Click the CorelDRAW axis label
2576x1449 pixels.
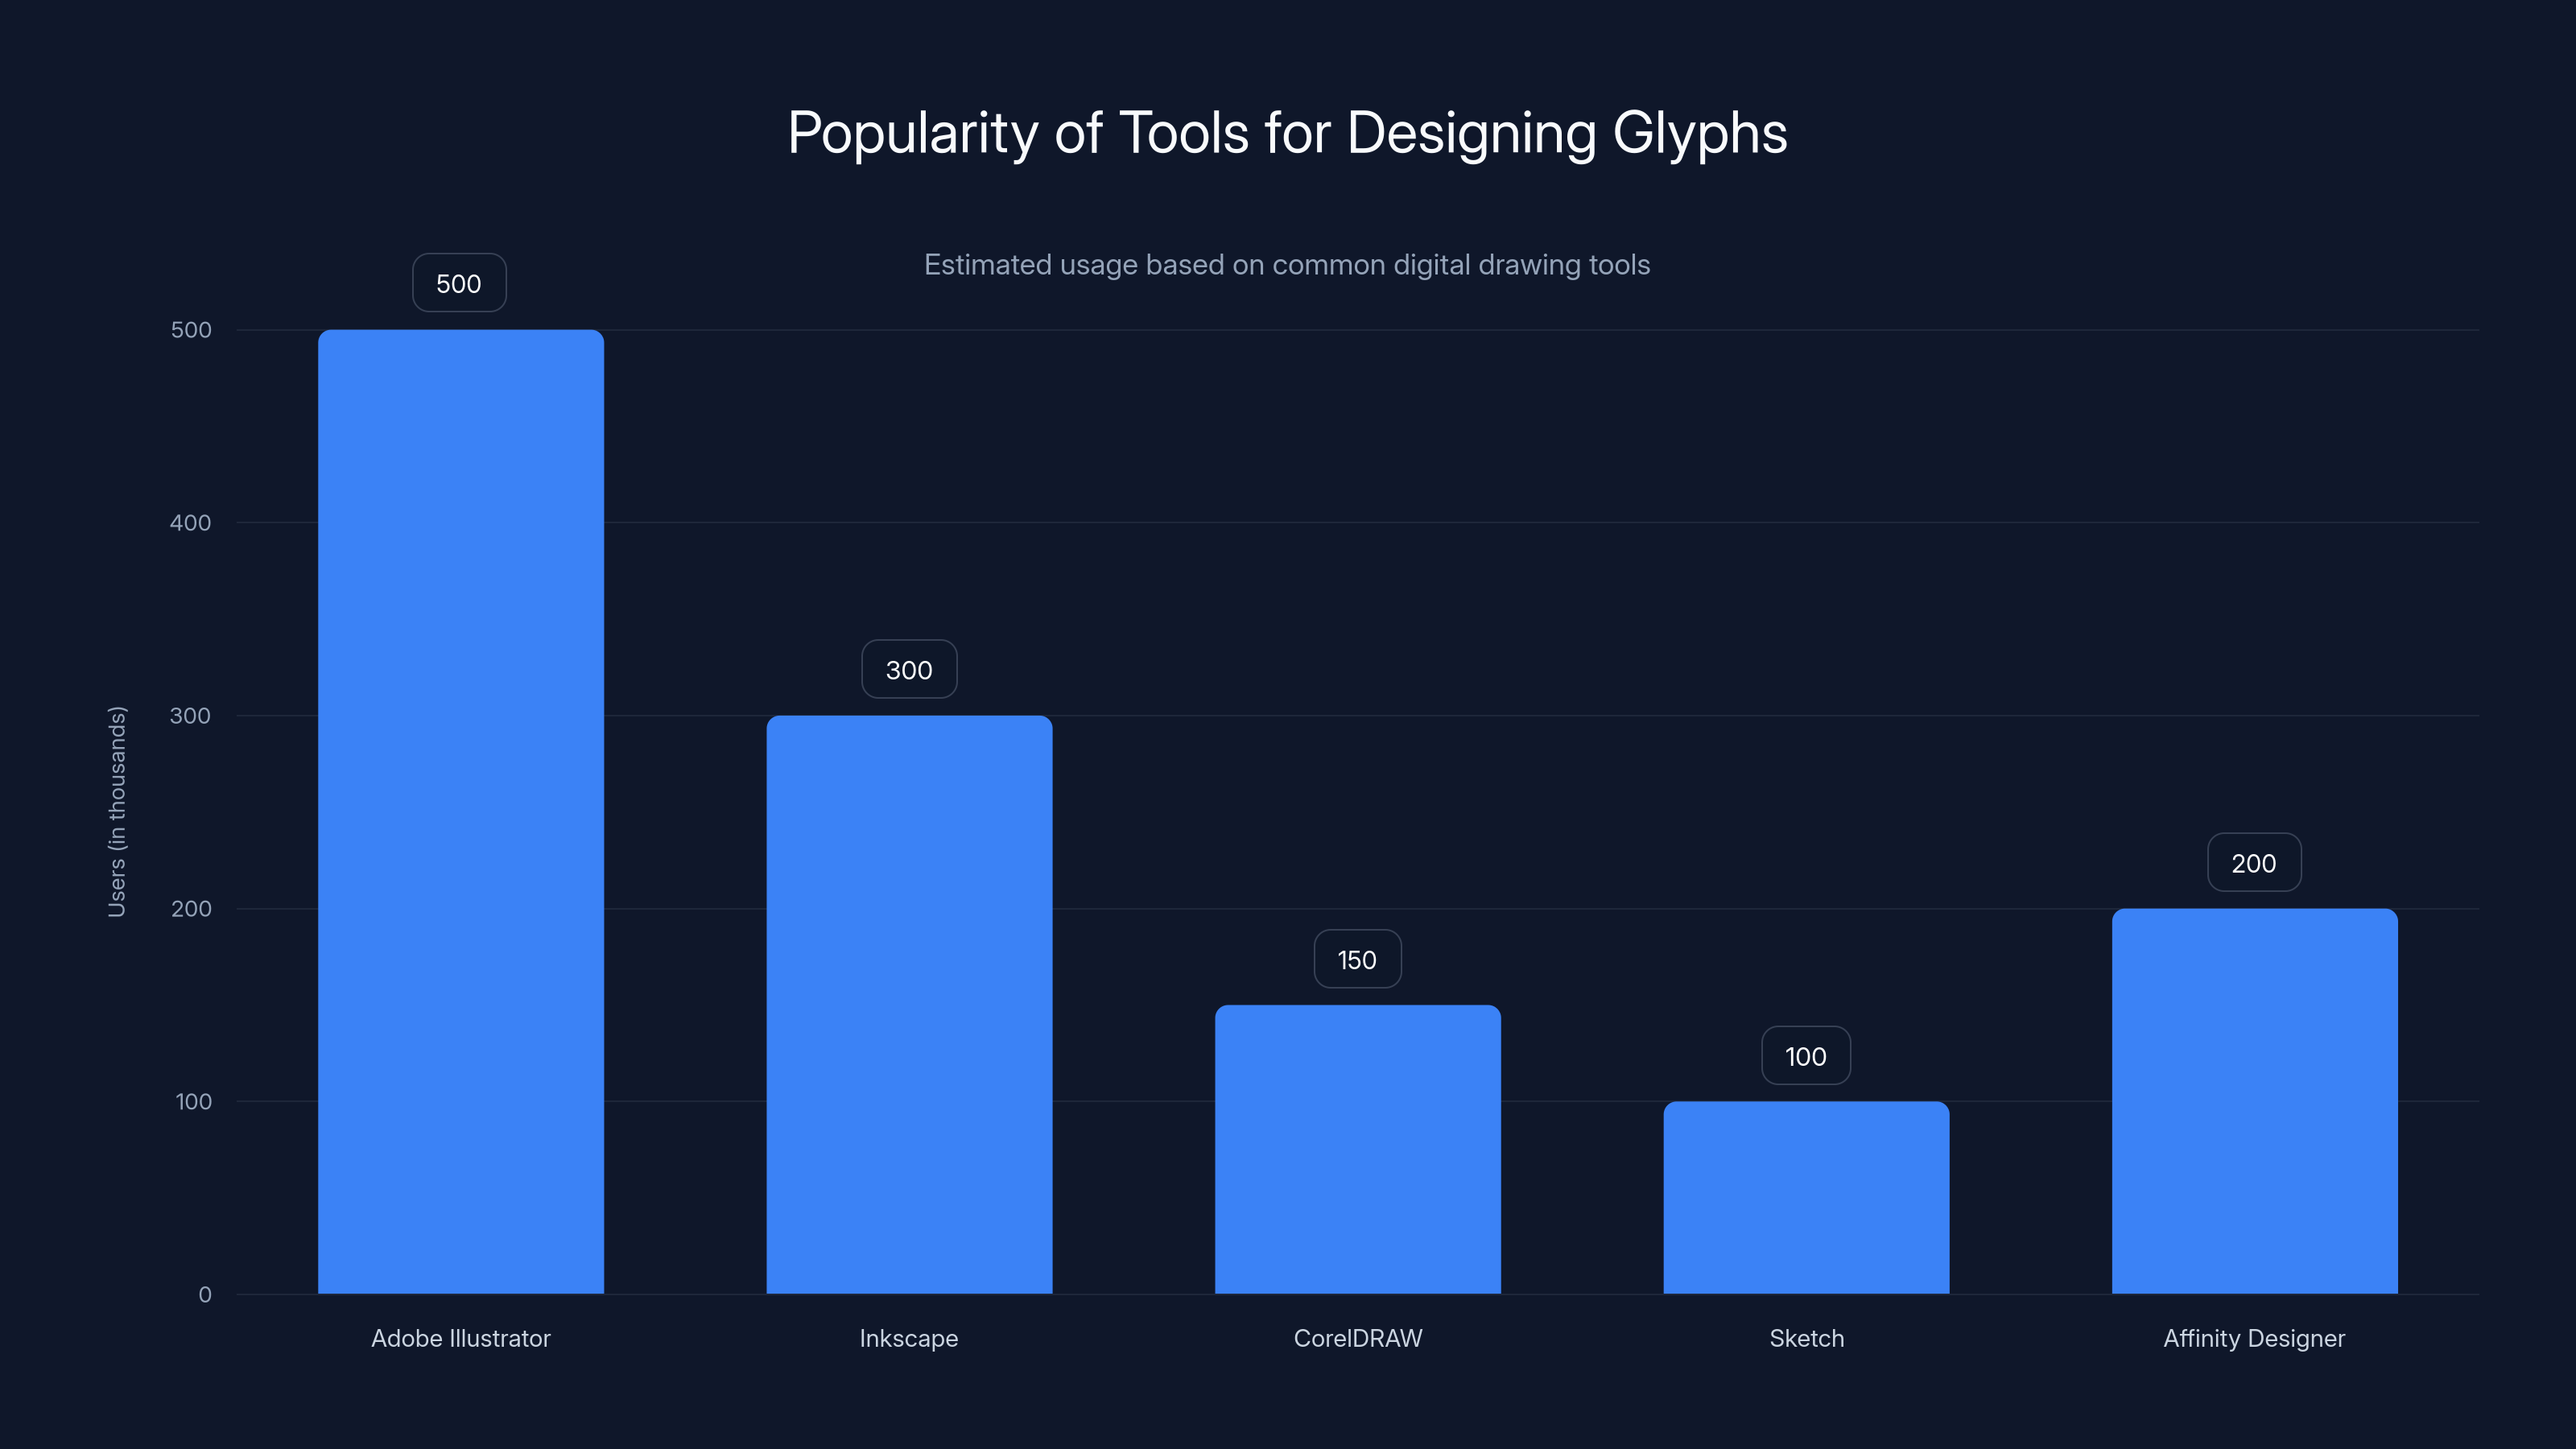1358,1338
